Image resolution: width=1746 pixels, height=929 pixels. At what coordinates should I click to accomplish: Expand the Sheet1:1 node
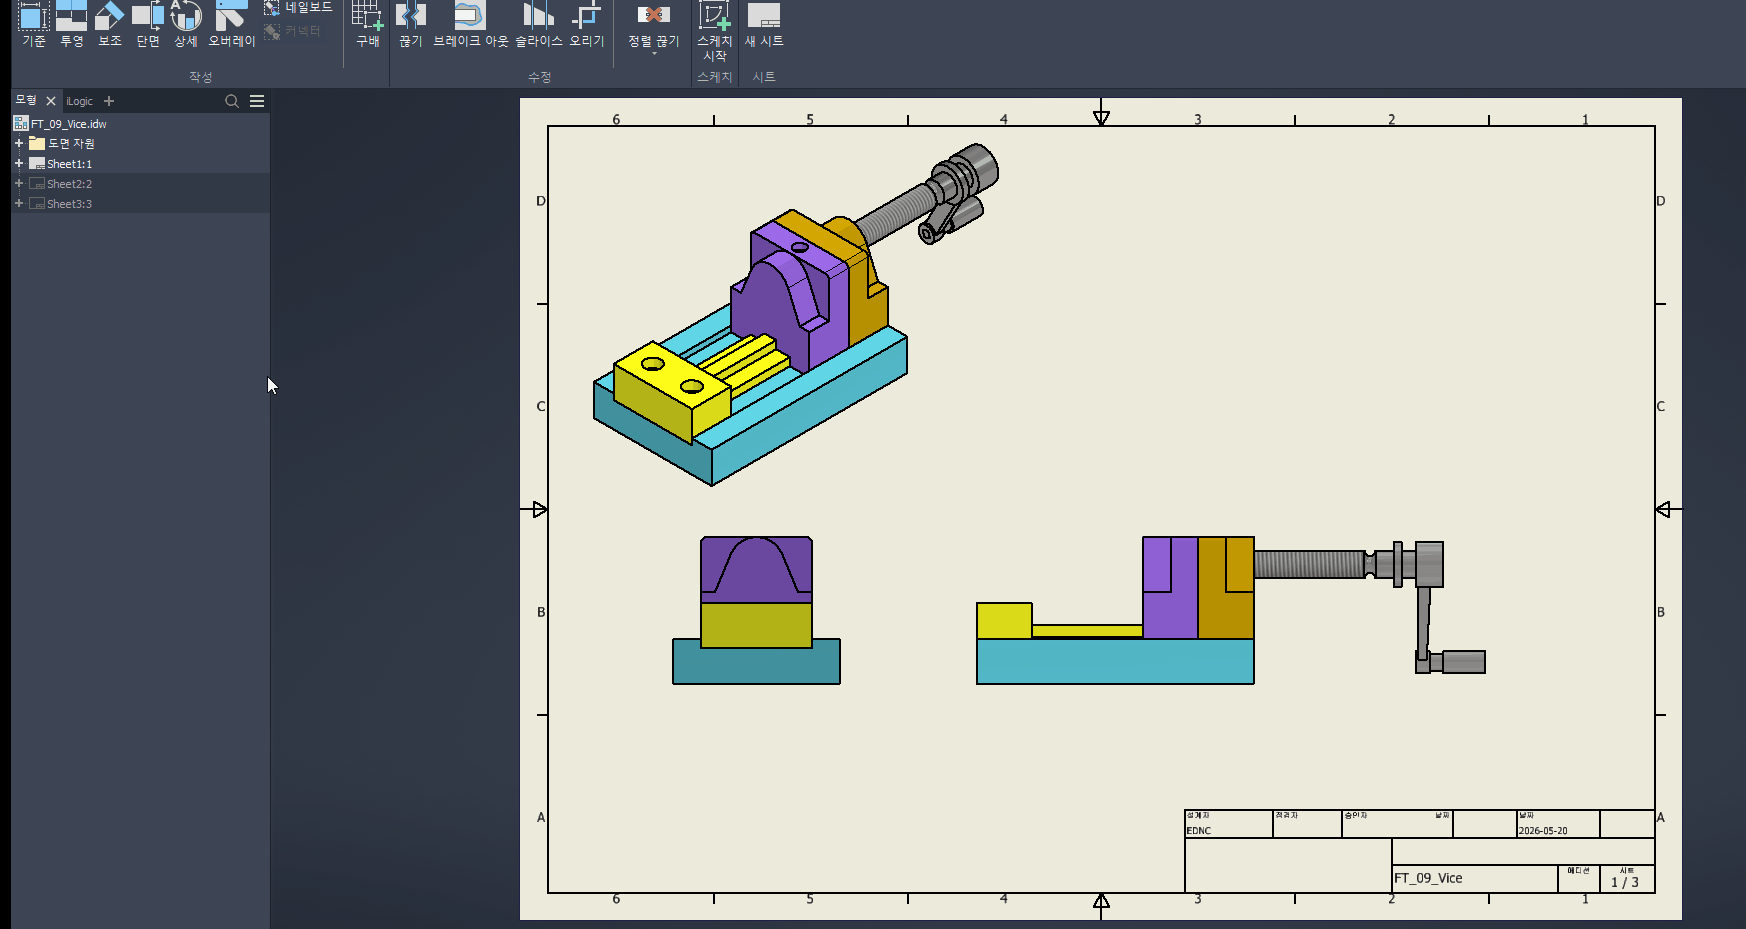(x=19, y=163)
